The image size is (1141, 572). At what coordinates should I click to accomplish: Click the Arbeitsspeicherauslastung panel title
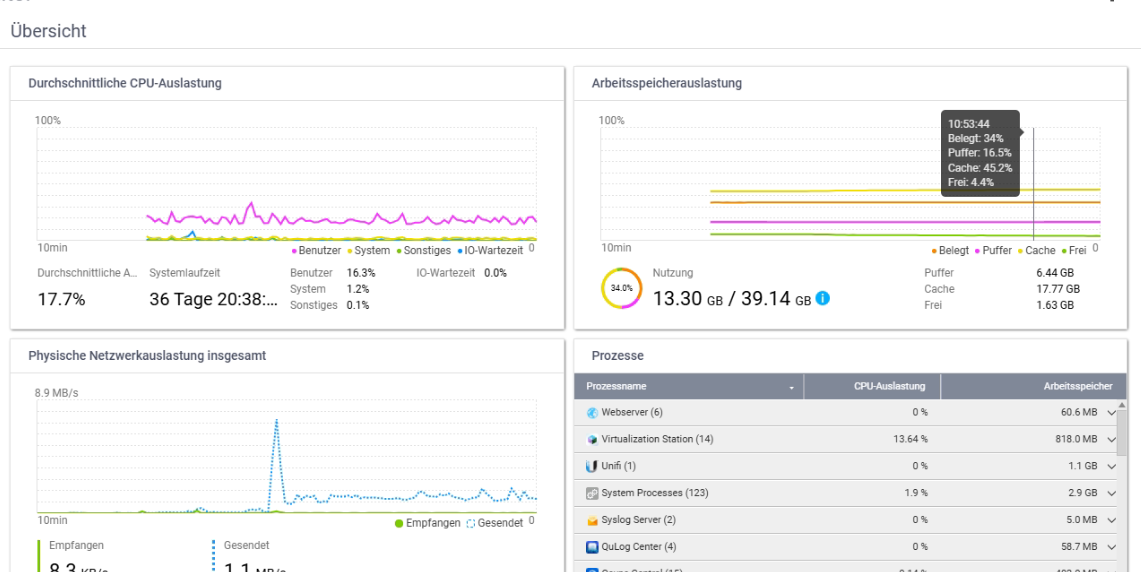[x=667, y=83]
